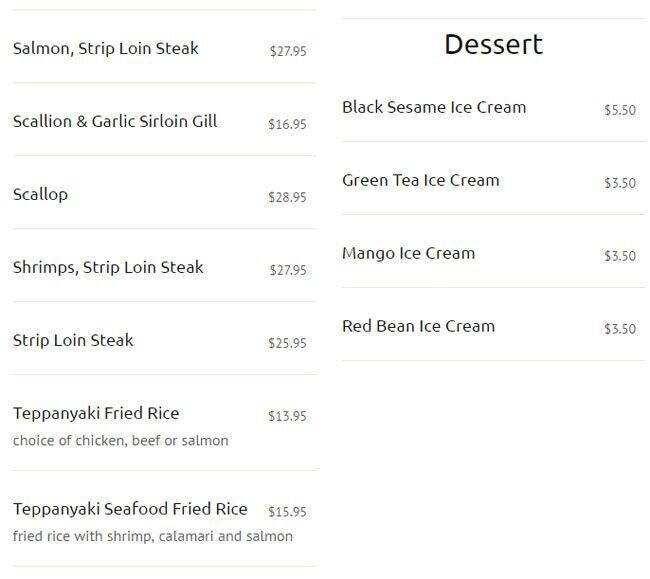Click the Teppanyaki Fried Rice item

pyautogui.click(x=96, y=413)
